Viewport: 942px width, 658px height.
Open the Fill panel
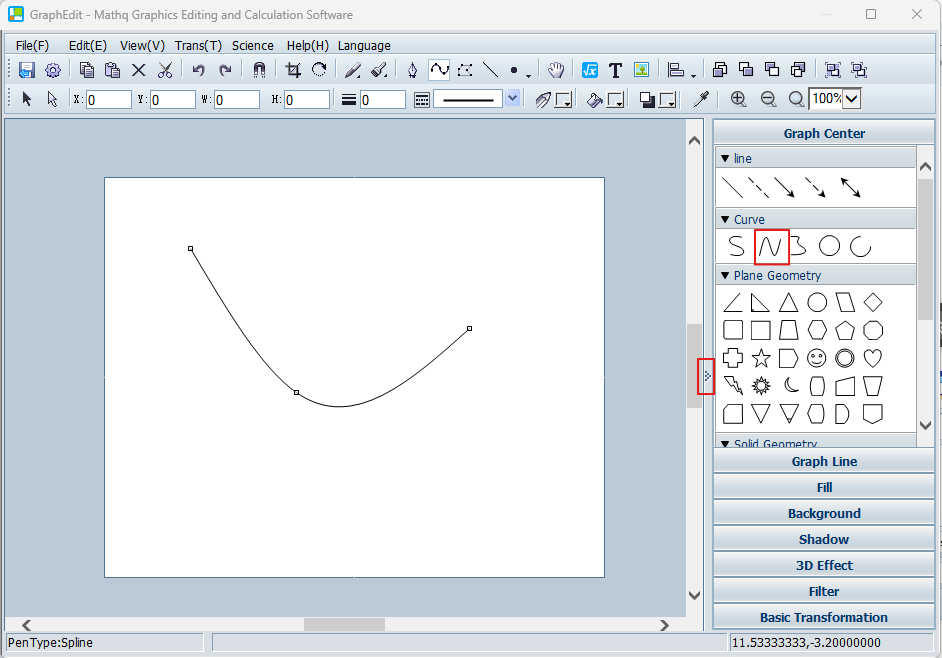coord(824,487)
